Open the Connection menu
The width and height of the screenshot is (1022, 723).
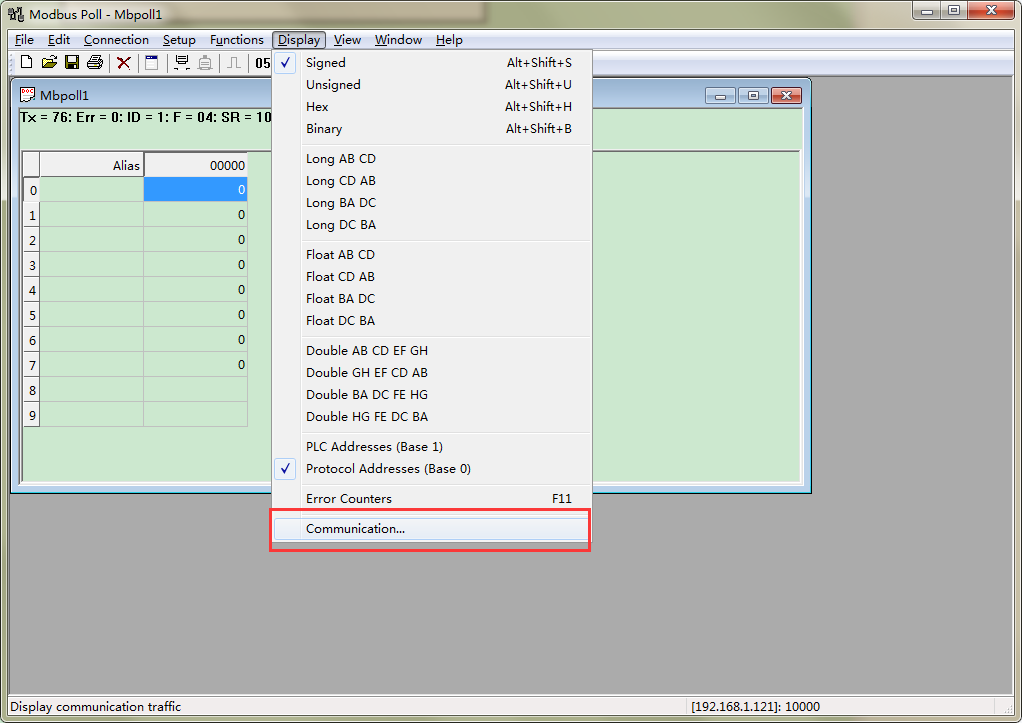pyautogui.click(x=116, y=40)
